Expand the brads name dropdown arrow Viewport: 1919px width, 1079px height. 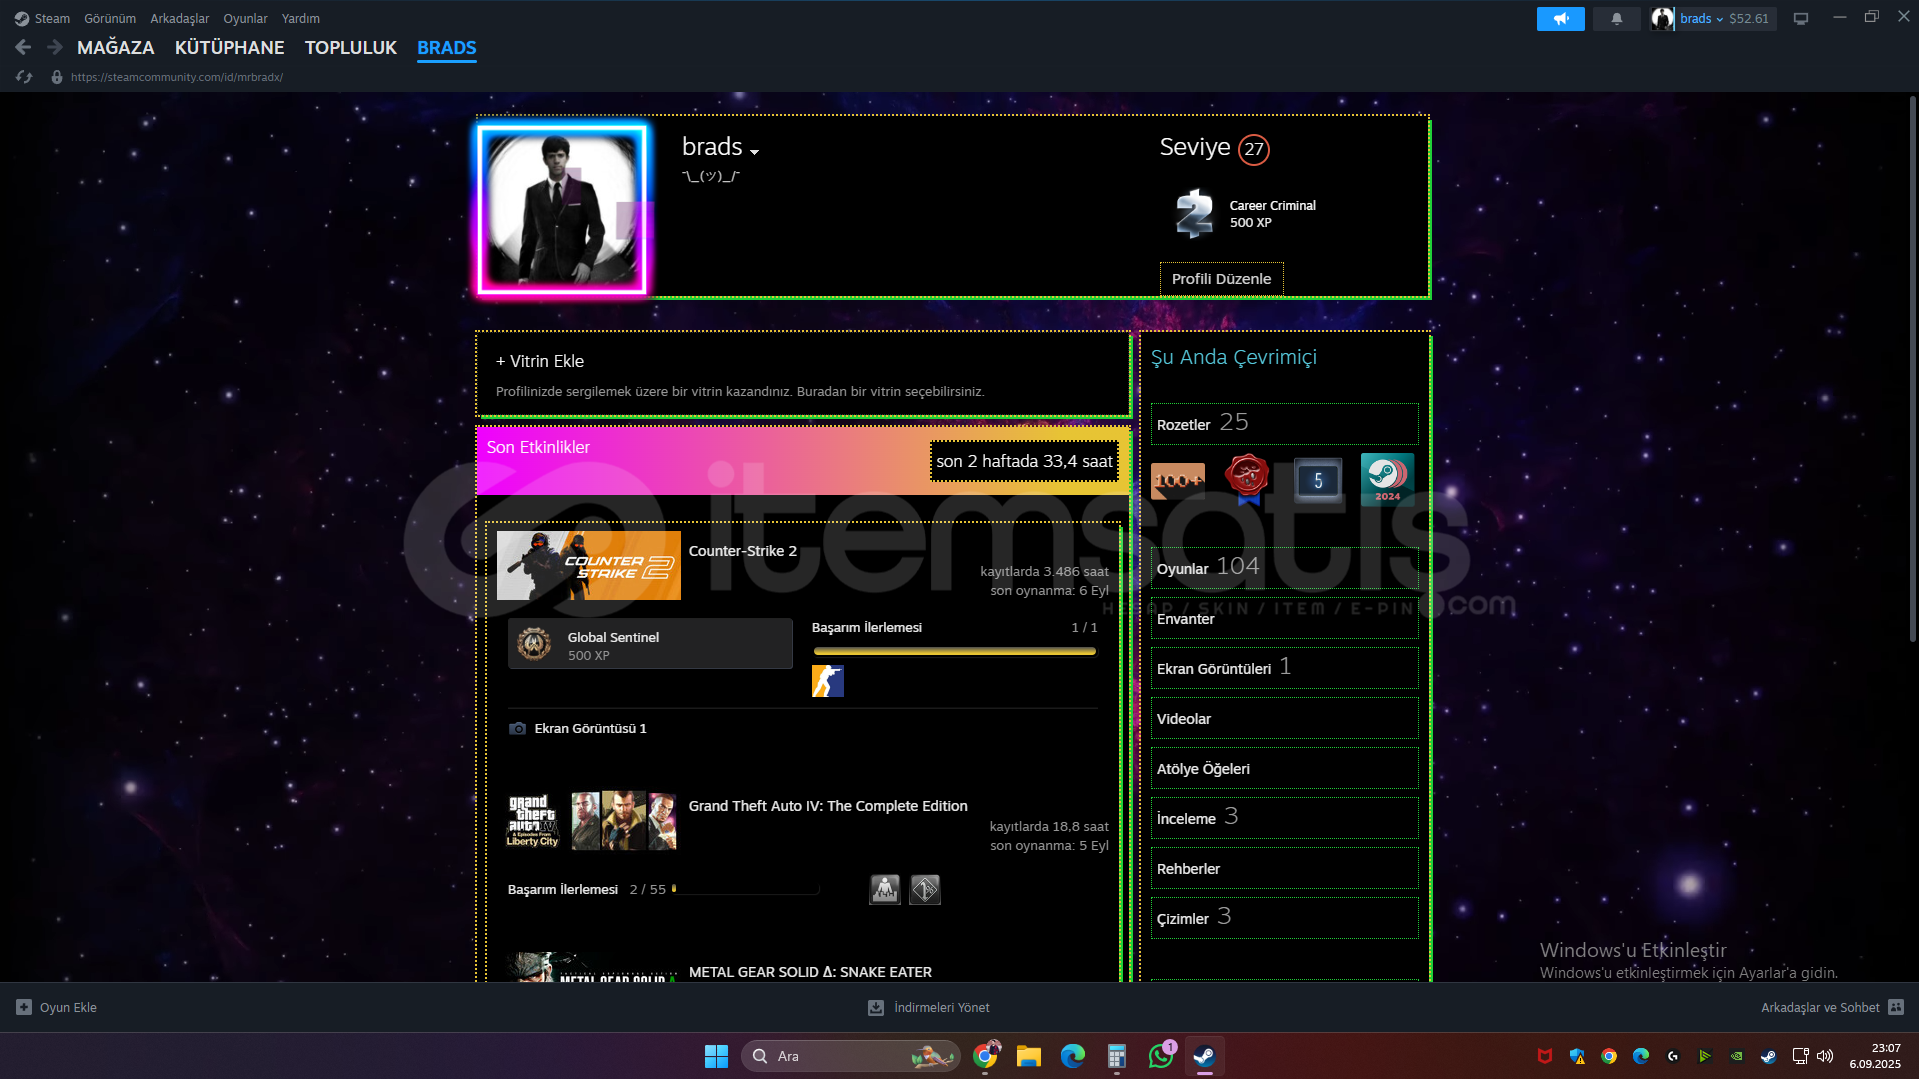[x=754, y=152]
